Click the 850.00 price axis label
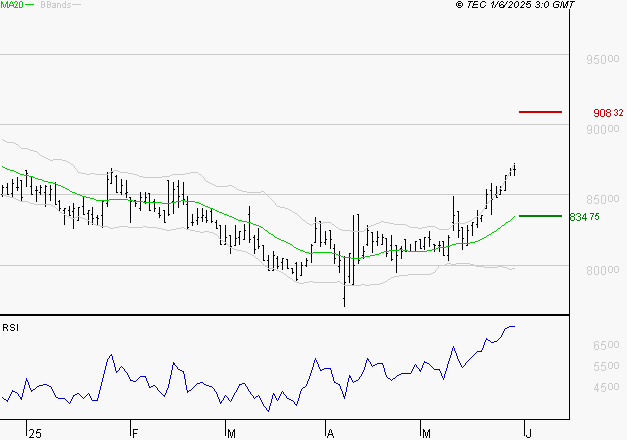The image size is (627, 440). [603, 199]
